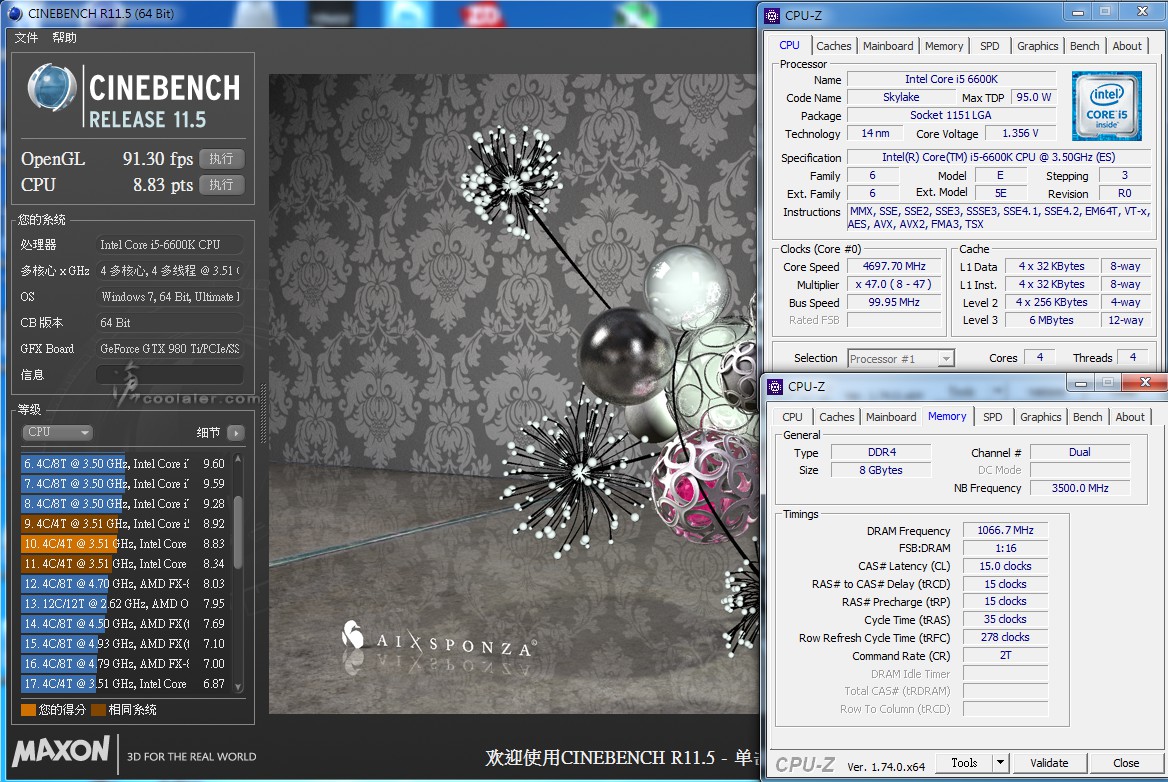Click ranking list scrollbar down arrow
This screenshot has height=782, width=1168.
(x=238, y=687)
